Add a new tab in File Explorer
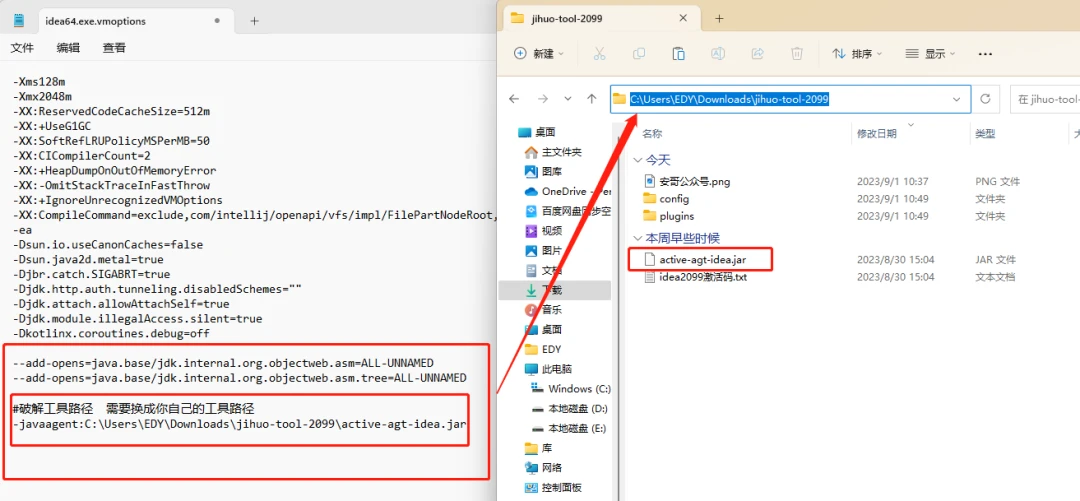Viewport: 1080px width, 501px height. click(719, 19)
